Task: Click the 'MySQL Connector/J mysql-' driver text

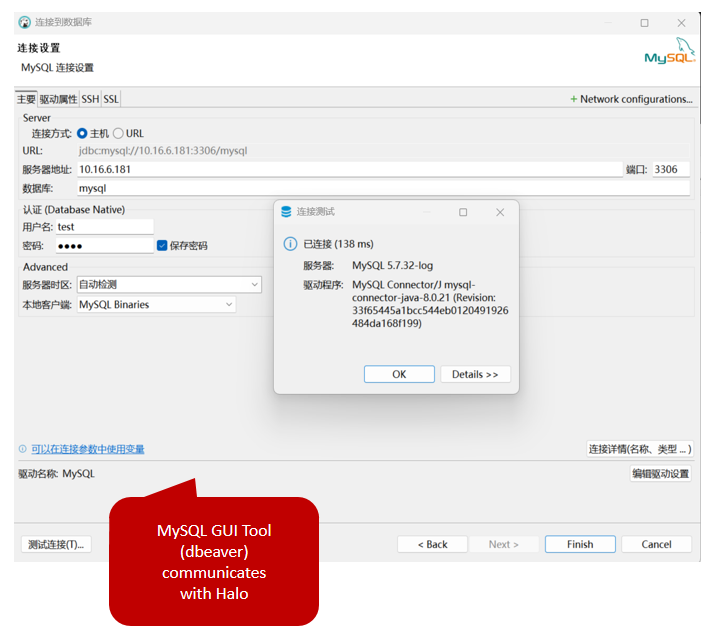Action: [413, 285]
